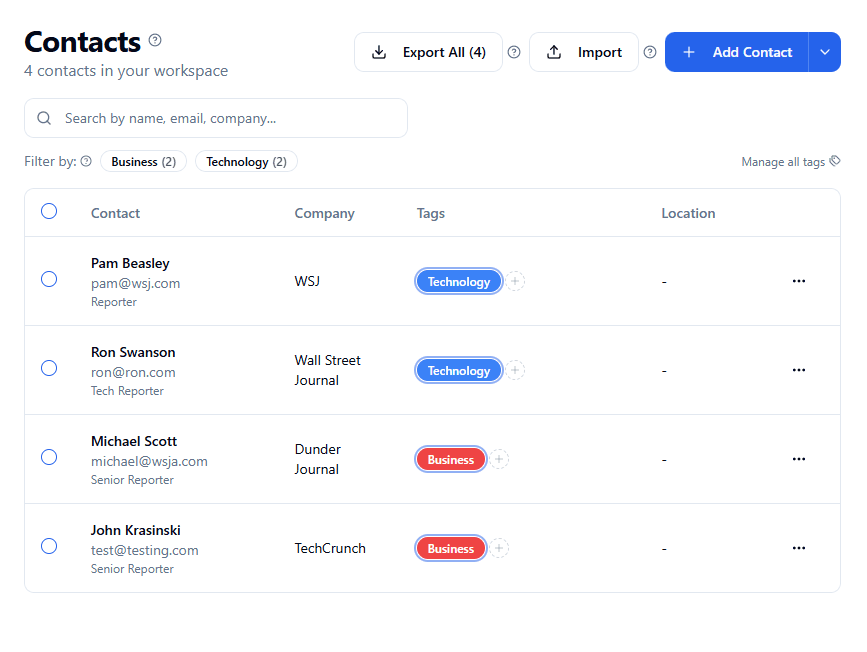The height and width of the screenshot is (652, 867).
Task: Open the help tooltip beside the Contacts heading
Action: [155, 40]
